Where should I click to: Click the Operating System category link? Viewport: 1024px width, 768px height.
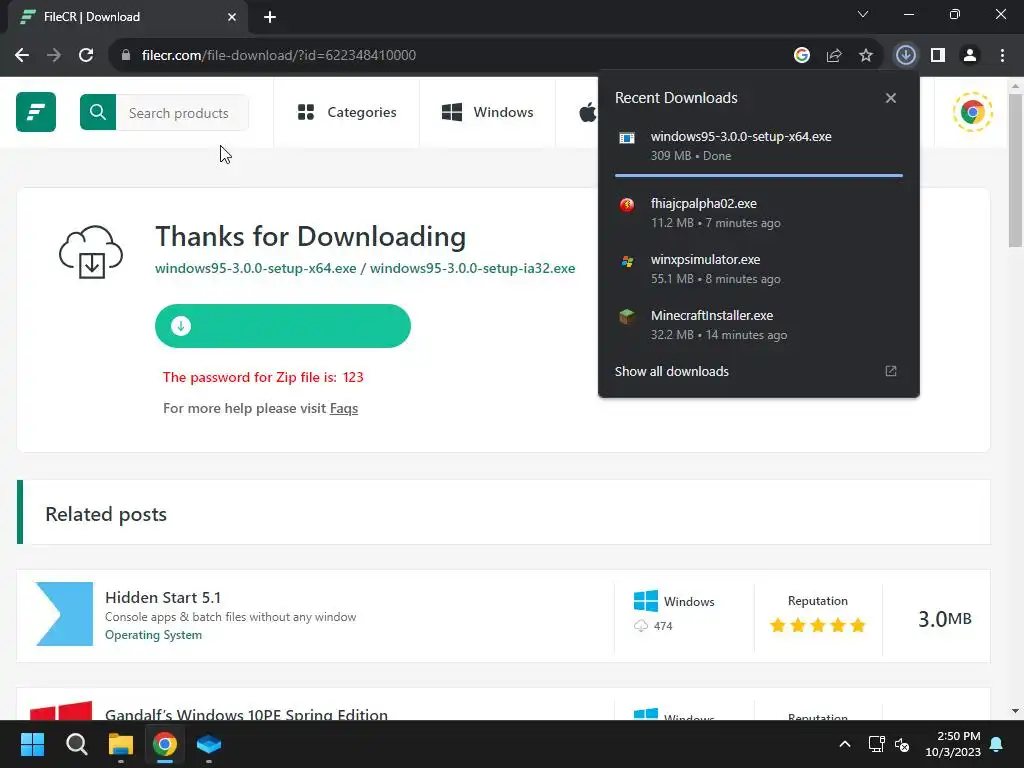[153, 635]
